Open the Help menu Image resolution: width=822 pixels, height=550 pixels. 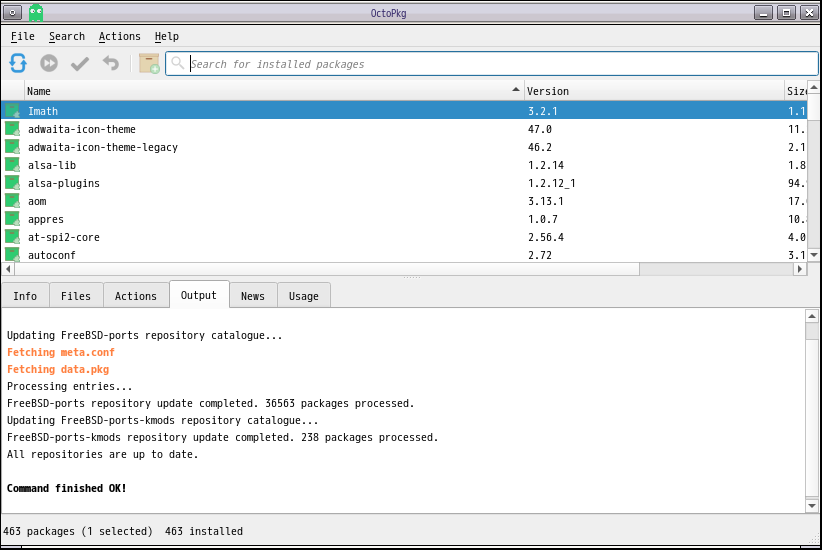point(166,36)
